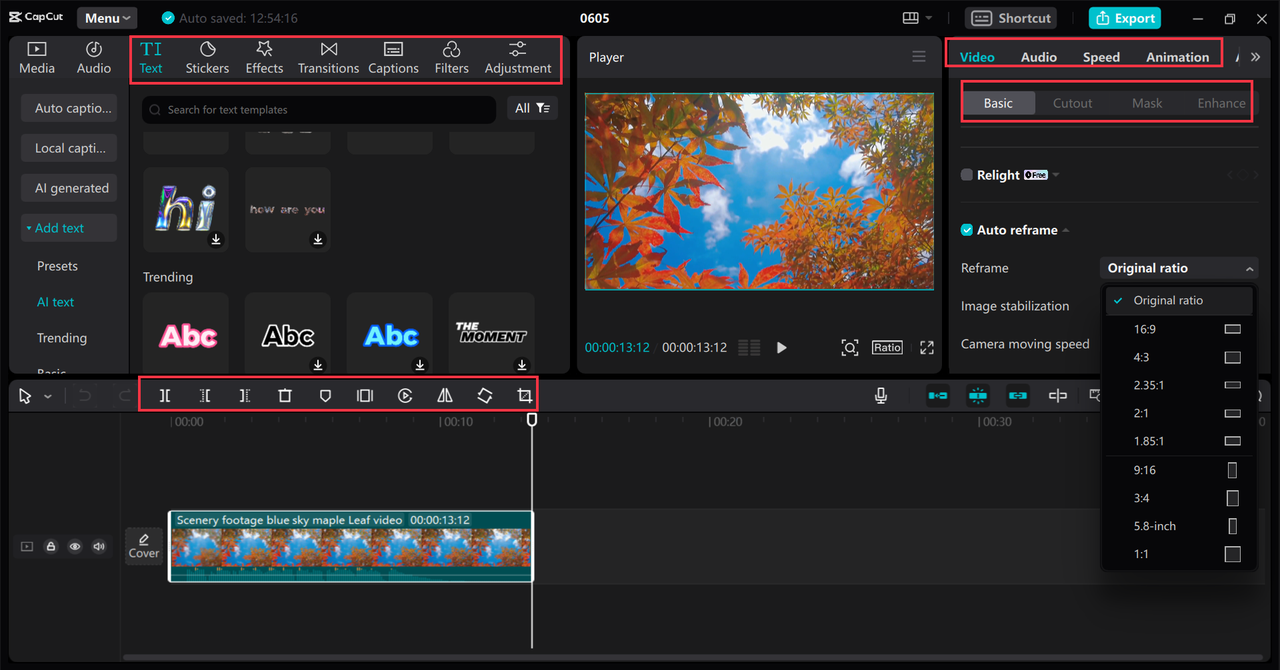1280x670 pixels.
Task: Click the search for text templates field
Action: 319,110
